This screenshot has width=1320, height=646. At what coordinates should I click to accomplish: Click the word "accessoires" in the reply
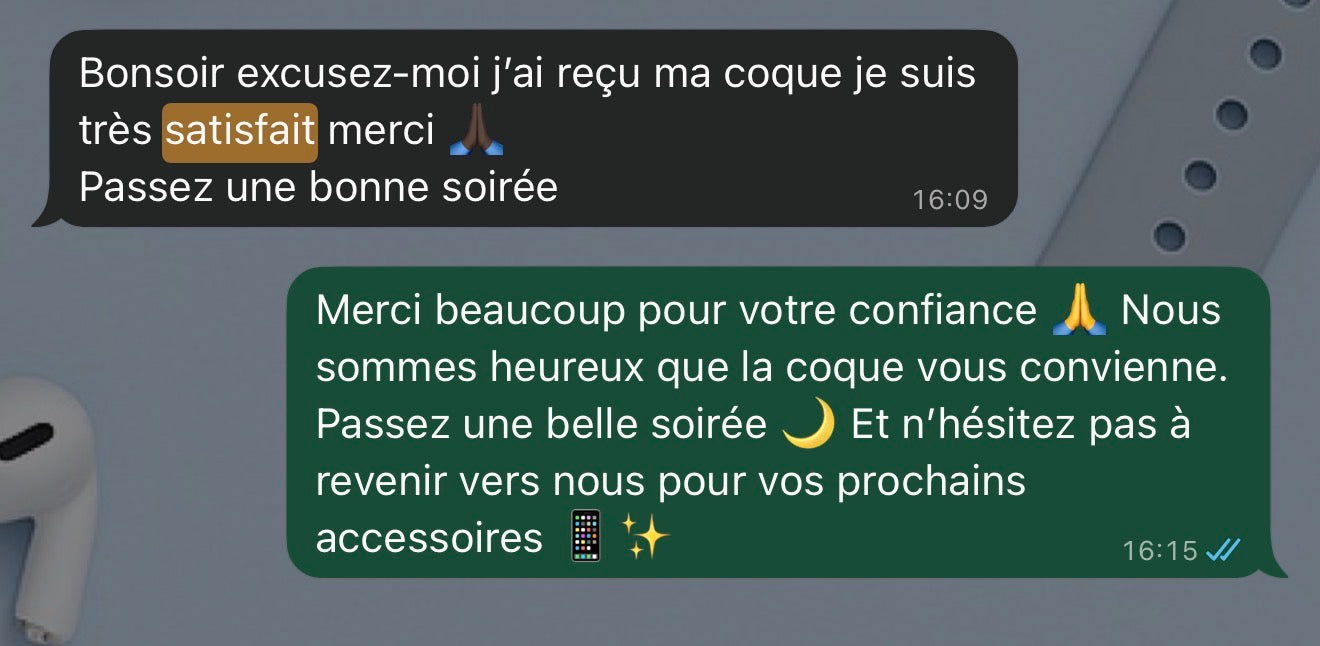[429, 539]
